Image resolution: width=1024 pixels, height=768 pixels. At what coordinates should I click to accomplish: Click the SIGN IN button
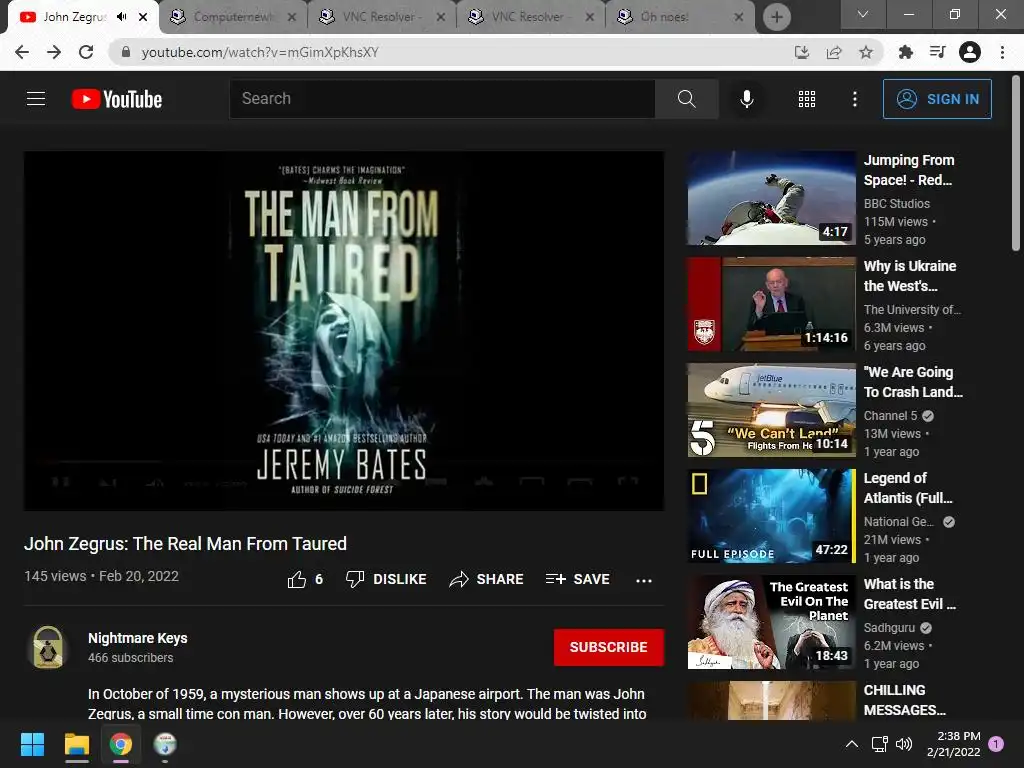(937, 99)
